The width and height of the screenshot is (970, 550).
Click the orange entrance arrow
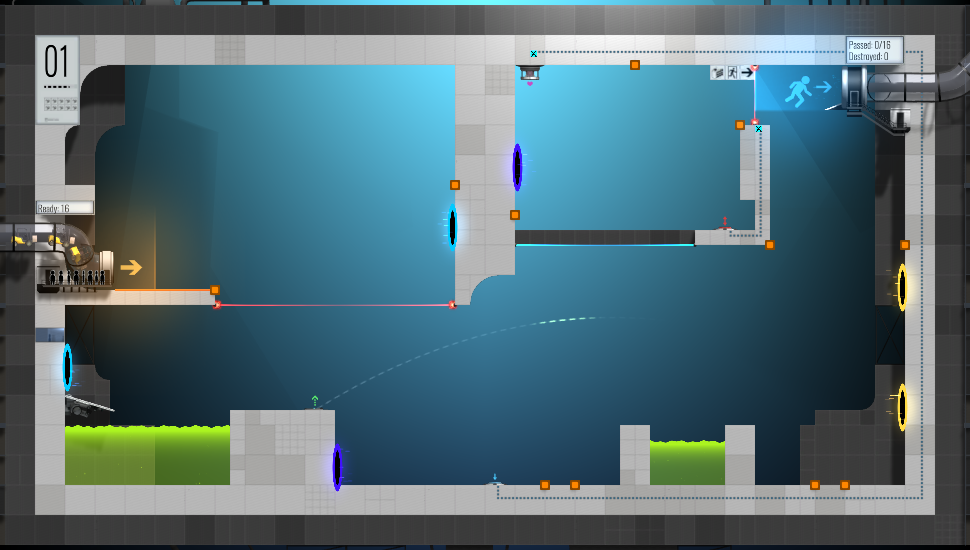click(131, 267)
